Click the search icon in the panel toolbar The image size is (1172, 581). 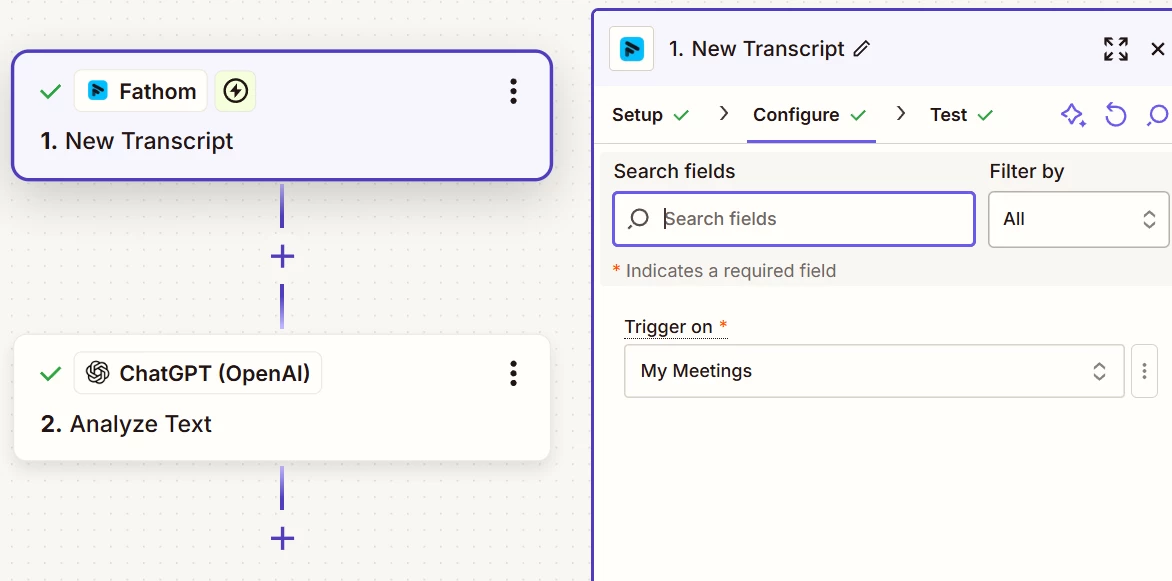point(1157,115)
